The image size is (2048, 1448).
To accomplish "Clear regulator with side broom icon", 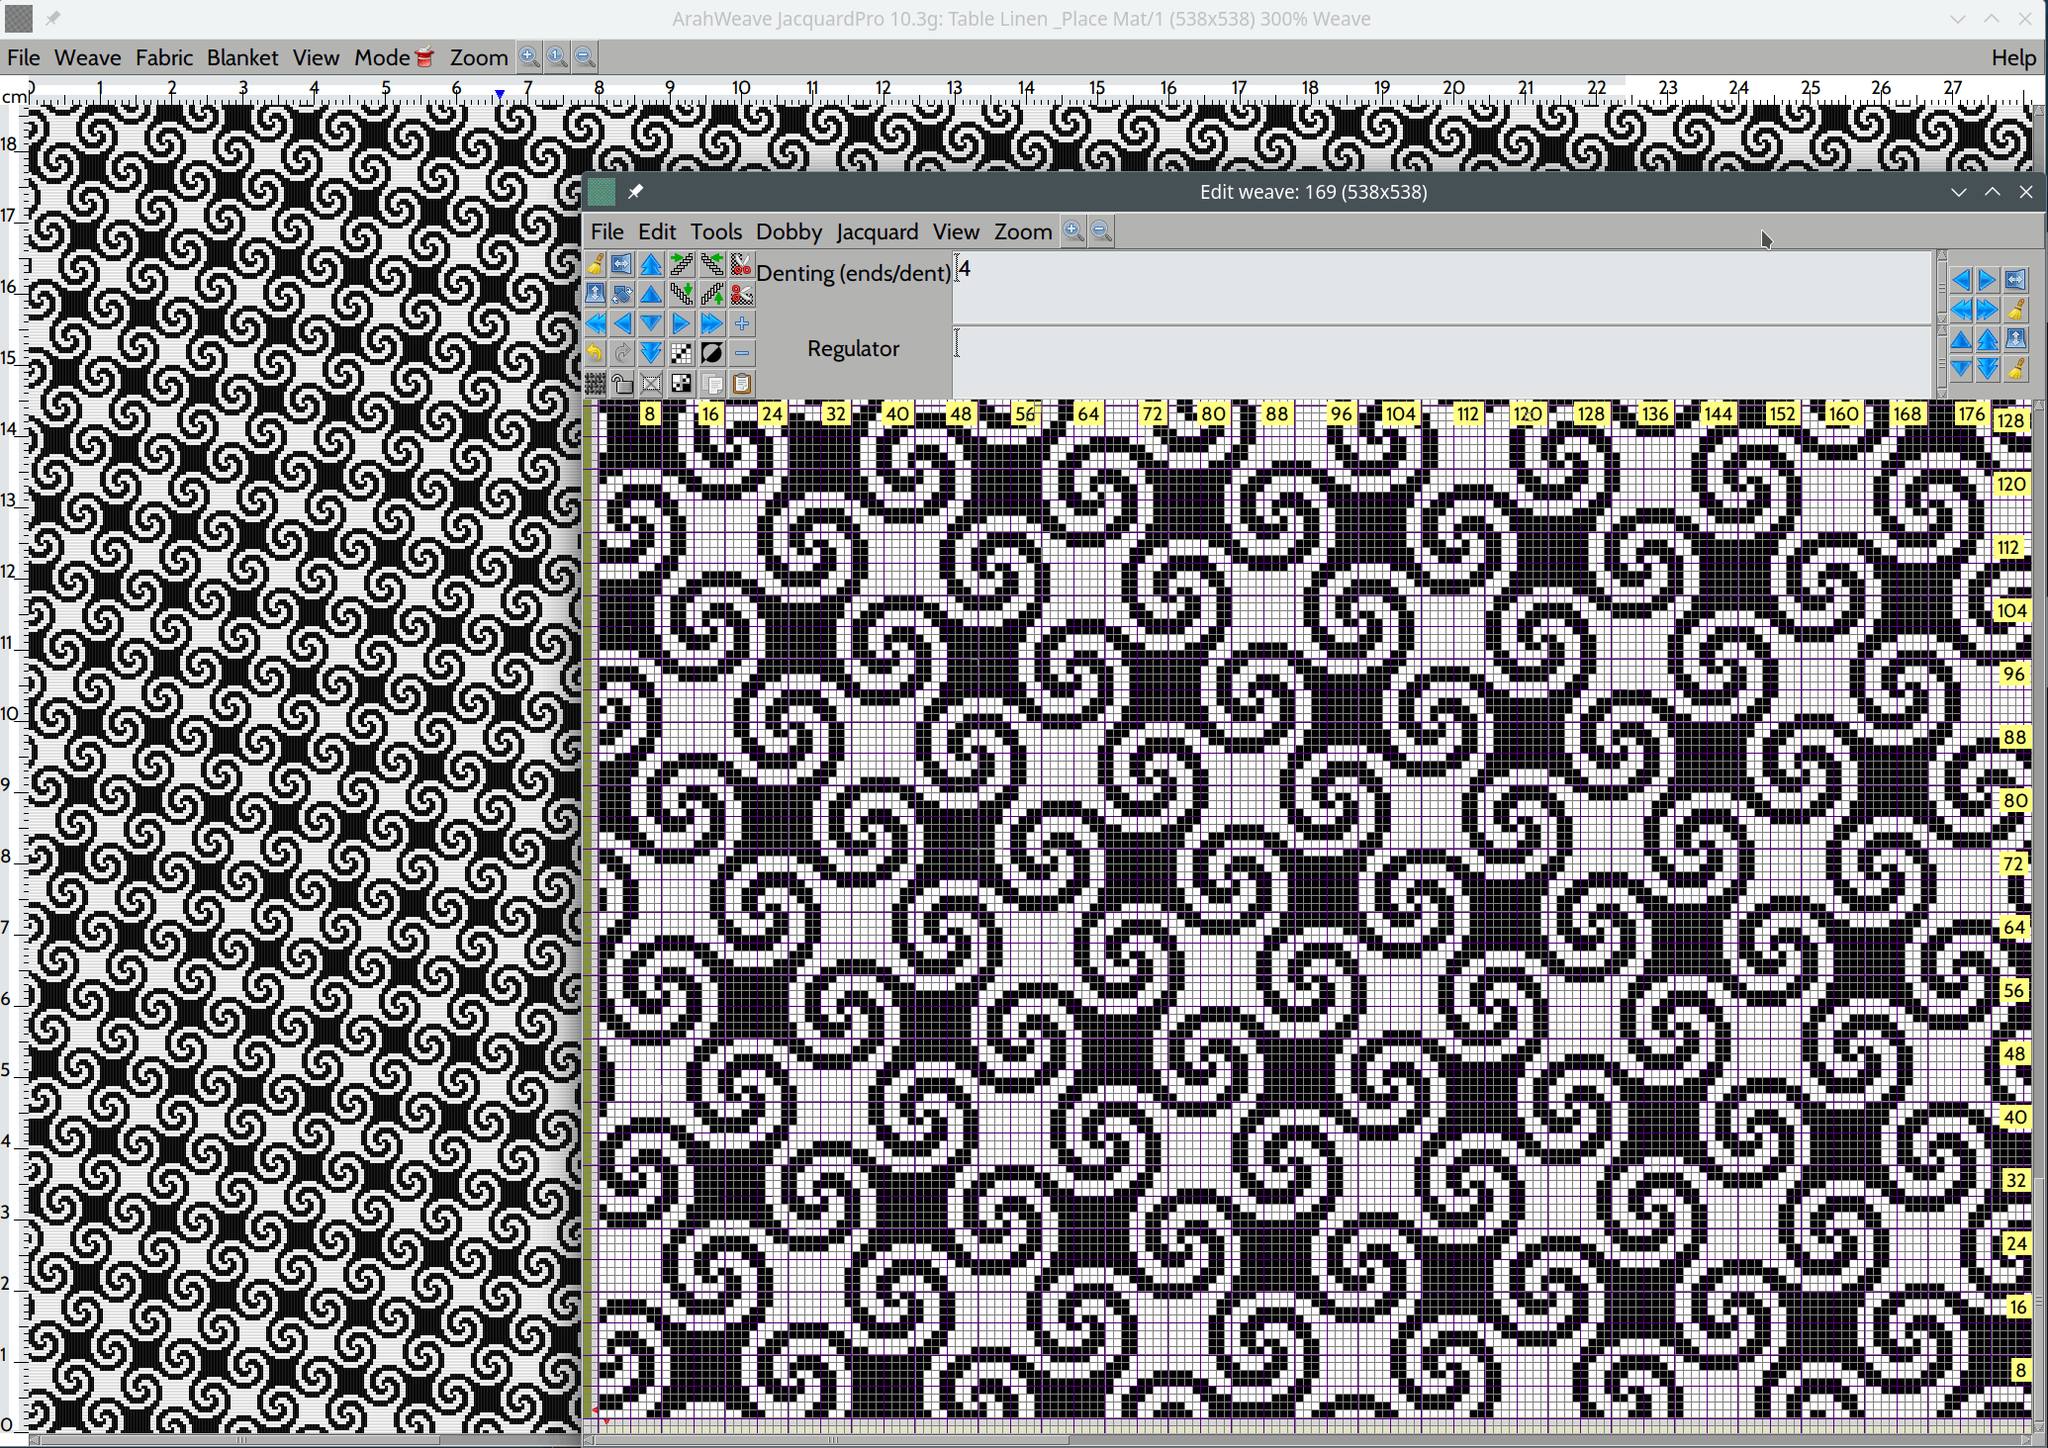I will pos(2016,368).
